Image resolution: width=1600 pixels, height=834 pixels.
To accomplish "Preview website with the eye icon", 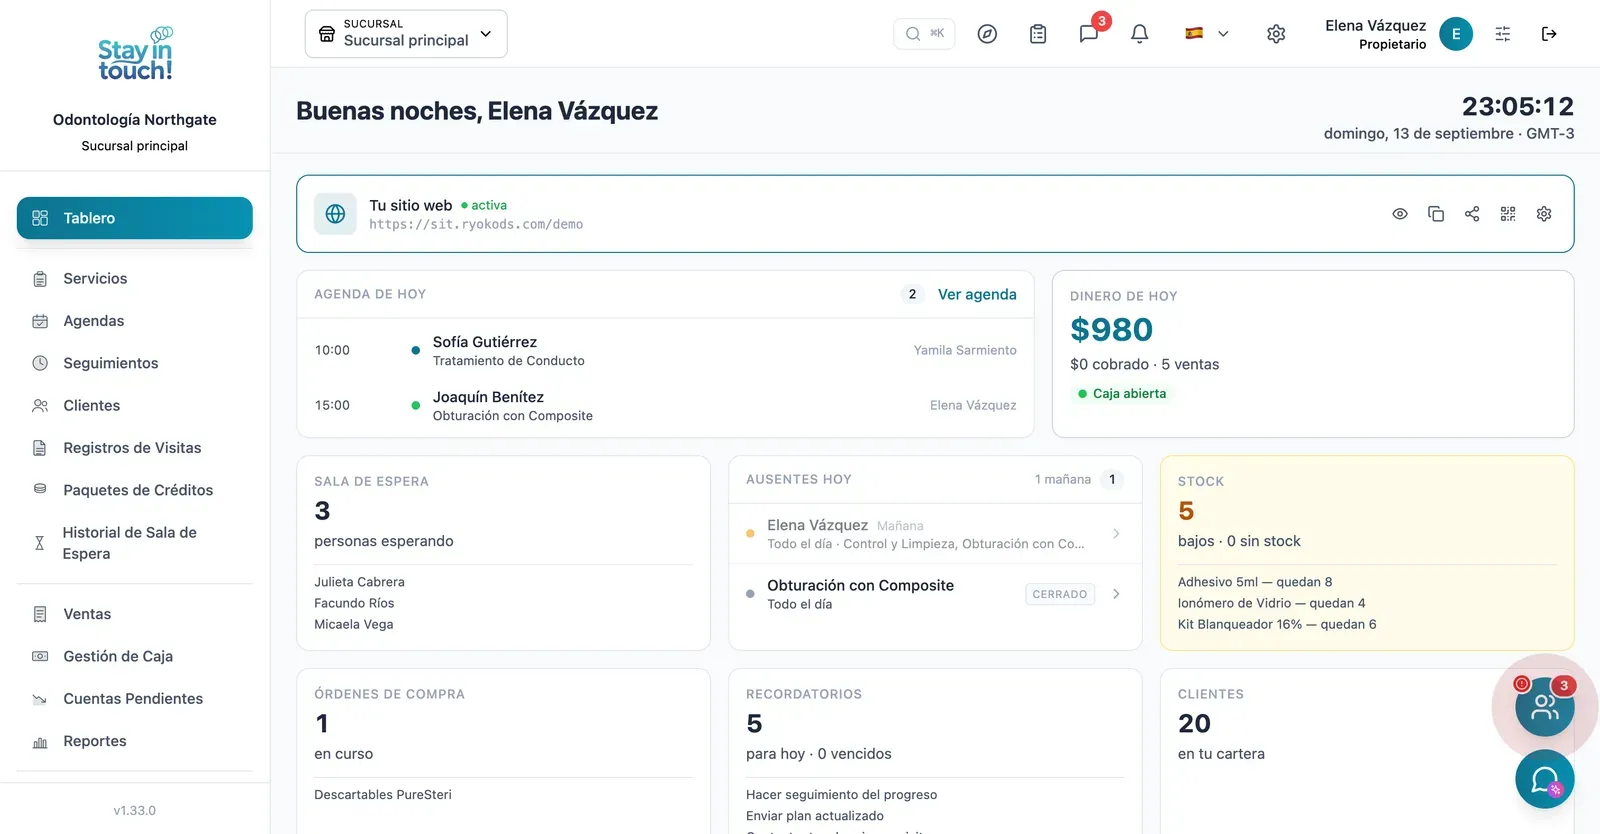I will coord(1400,214).
